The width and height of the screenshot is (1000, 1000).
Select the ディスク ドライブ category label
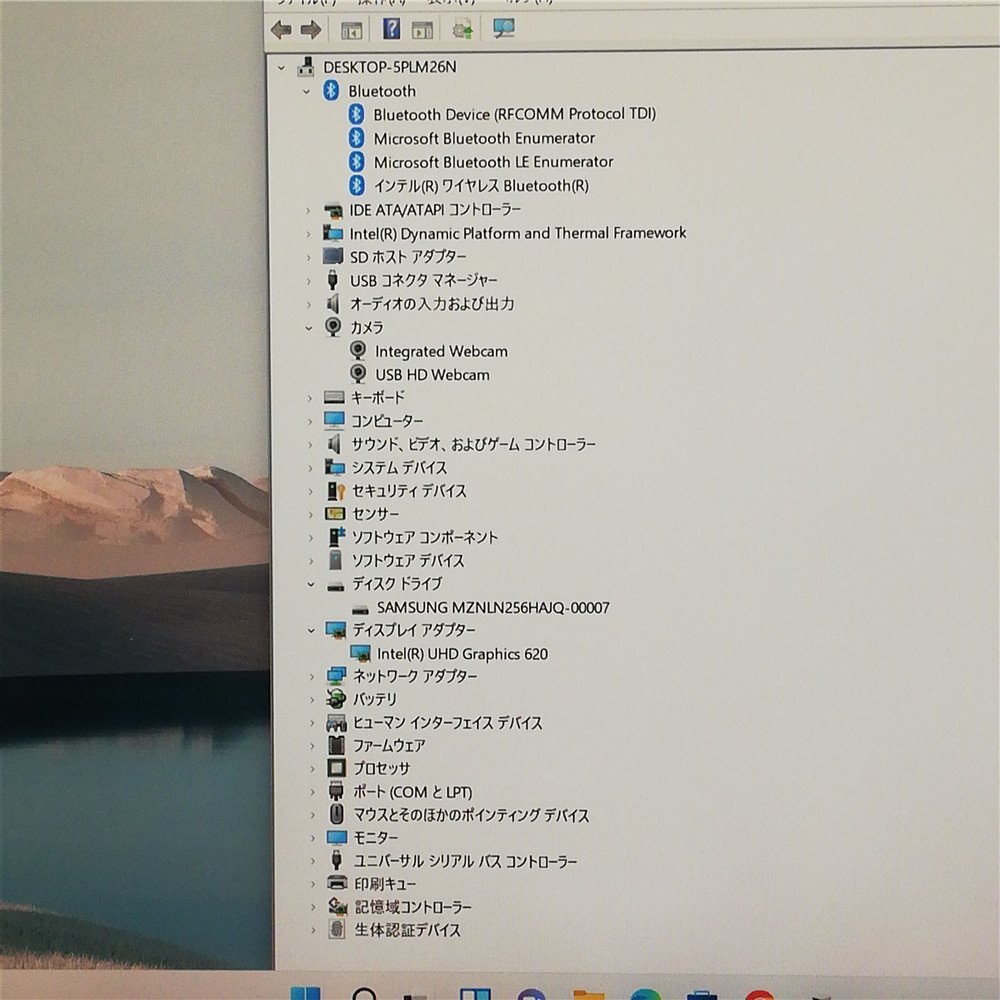[397, 584]
